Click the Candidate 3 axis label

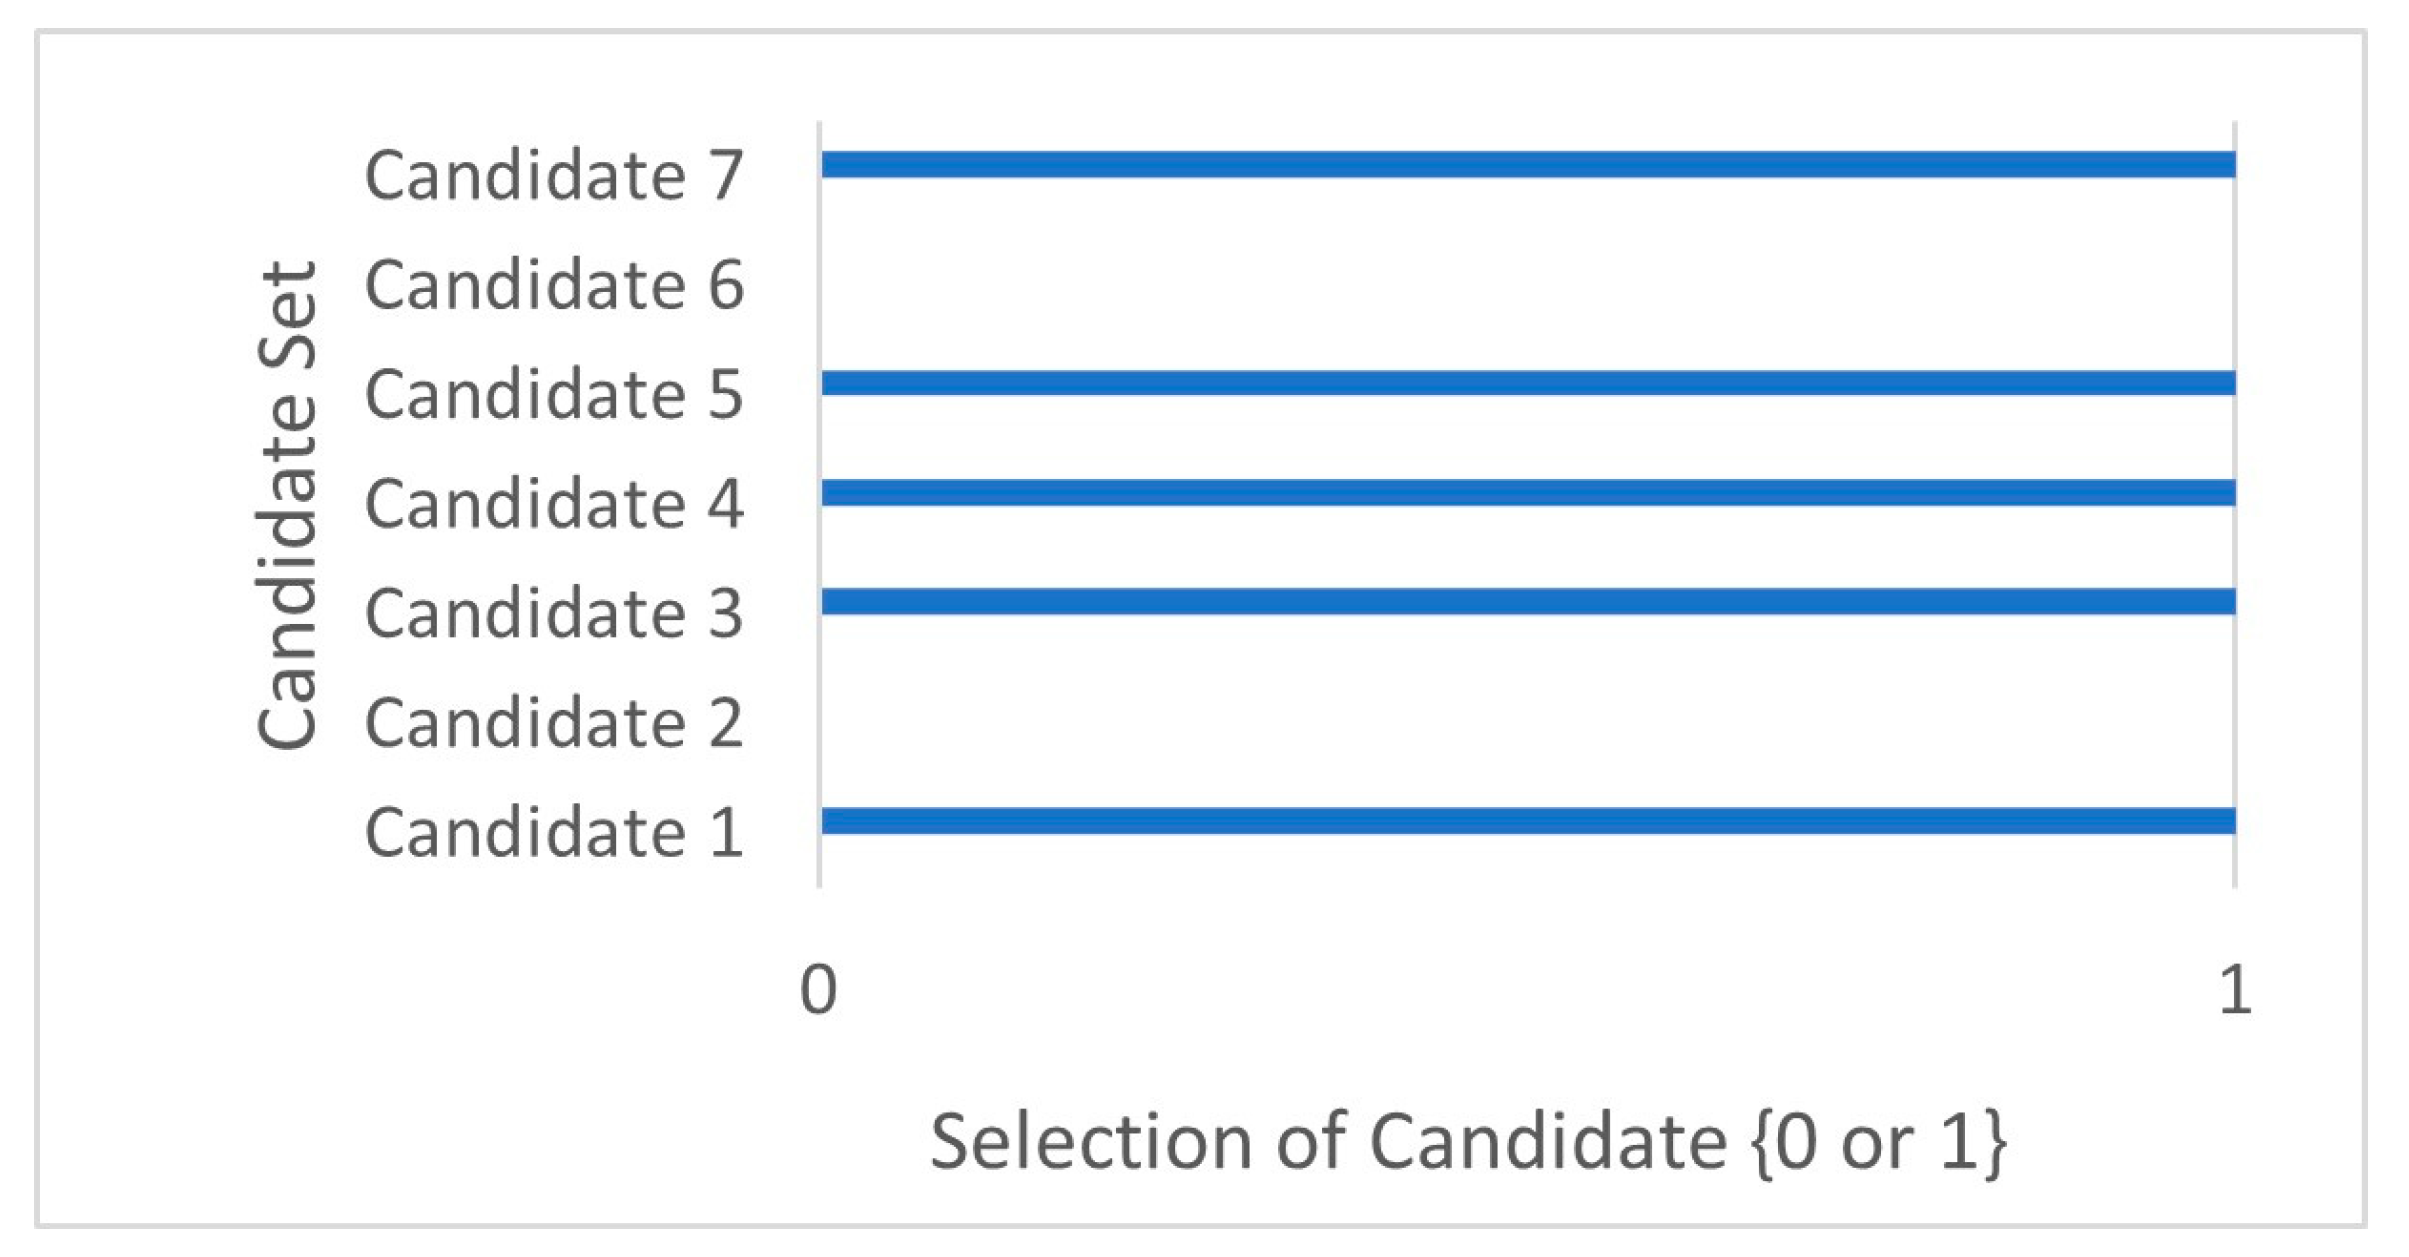[554, 613]
